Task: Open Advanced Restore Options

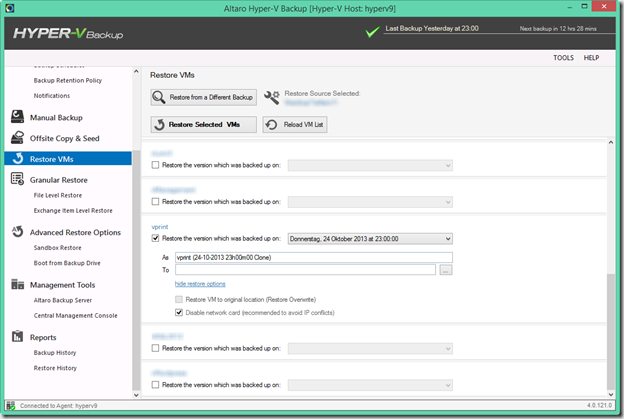Action: [x=75, y=232]
